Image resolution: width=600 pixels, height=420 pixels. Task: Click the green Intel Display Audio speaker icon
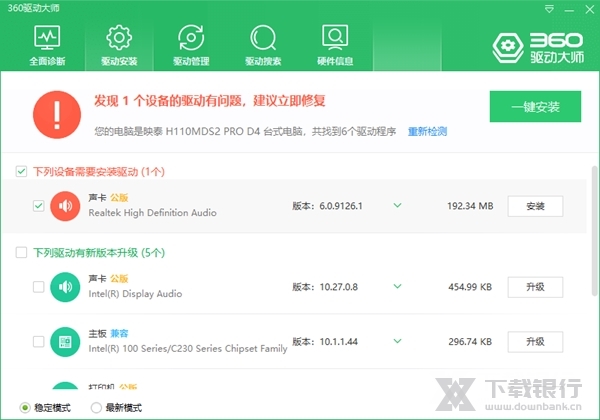coord(65,287)
